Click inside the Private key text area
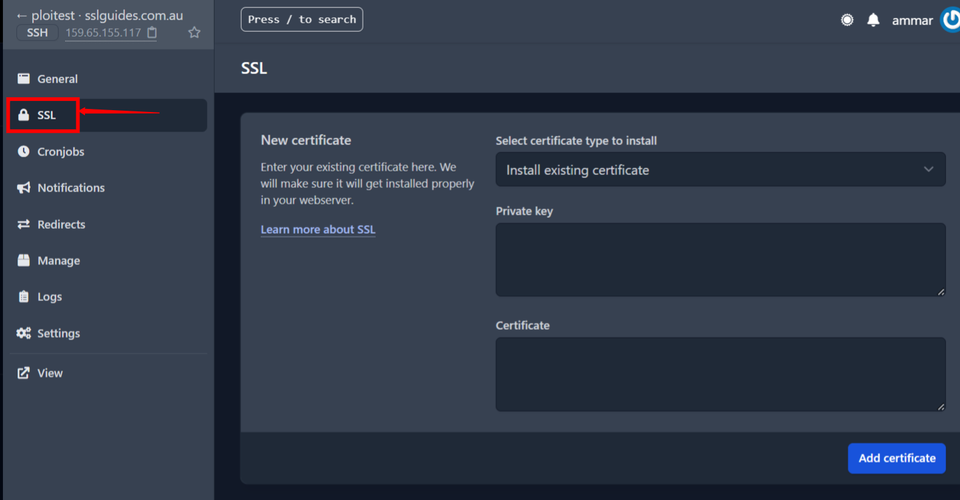The image size is (960, 500). tap(720, 260)
